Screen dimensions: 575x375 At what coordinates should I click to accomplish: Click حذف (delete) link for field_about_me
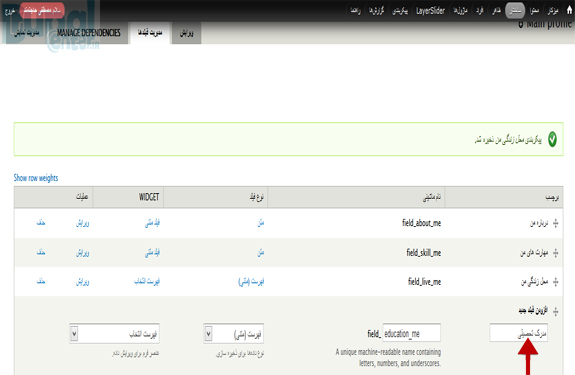click(x=41, y=223)
